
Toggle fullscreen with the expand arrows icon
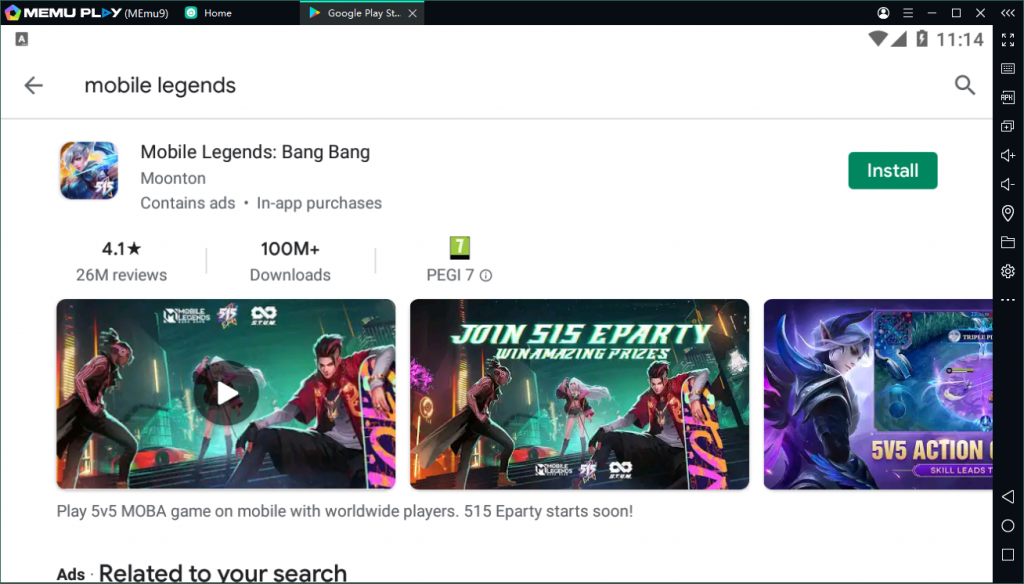1008,41
